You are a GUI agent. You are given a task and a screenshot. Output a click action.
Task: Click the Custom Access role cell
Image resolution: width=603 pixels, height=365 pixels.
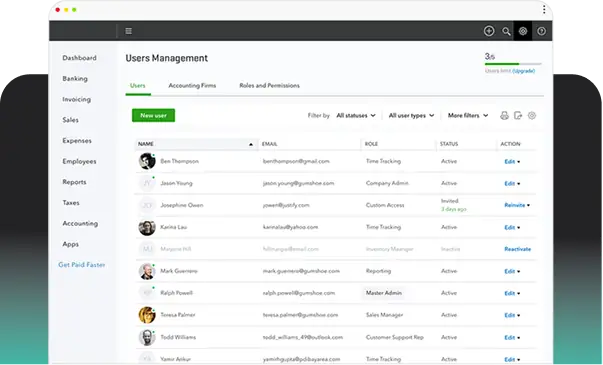pyautogui.click(x=385, y=205)
